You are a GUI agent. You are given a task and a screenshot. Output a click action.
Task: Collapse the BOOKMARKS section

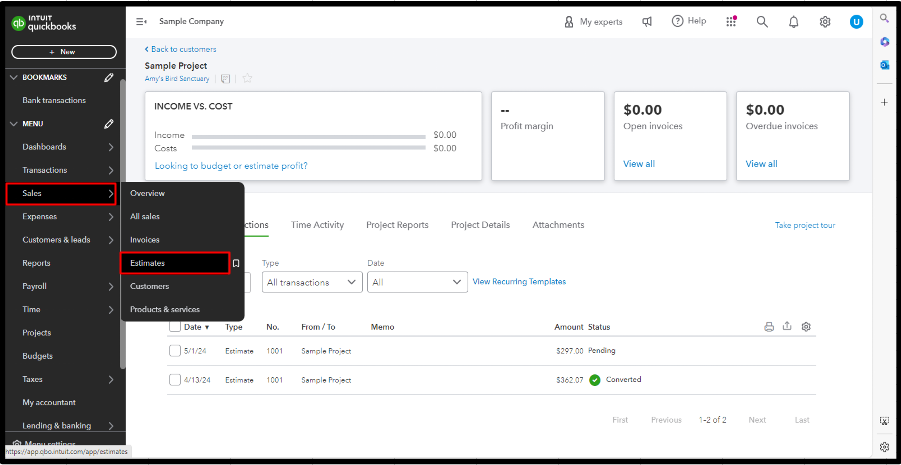[x=14, y=78]
